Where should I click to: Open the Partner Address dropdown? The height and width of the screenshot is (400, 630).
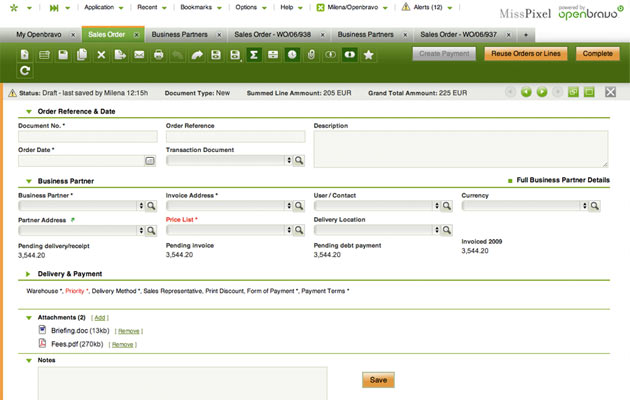coord(141,231)
